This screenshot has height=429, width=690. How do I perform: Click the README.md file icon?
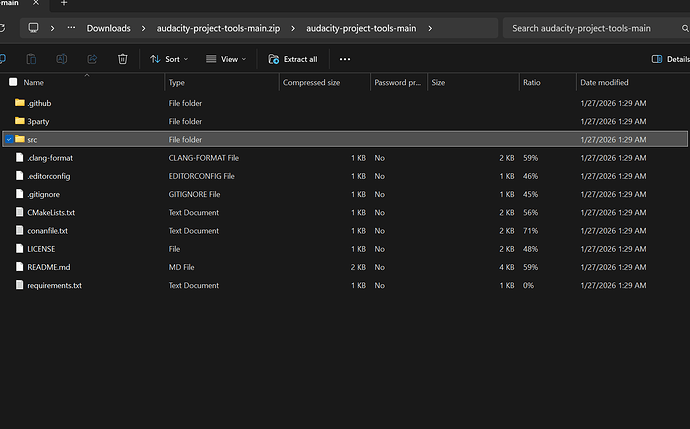click(19, 267)
